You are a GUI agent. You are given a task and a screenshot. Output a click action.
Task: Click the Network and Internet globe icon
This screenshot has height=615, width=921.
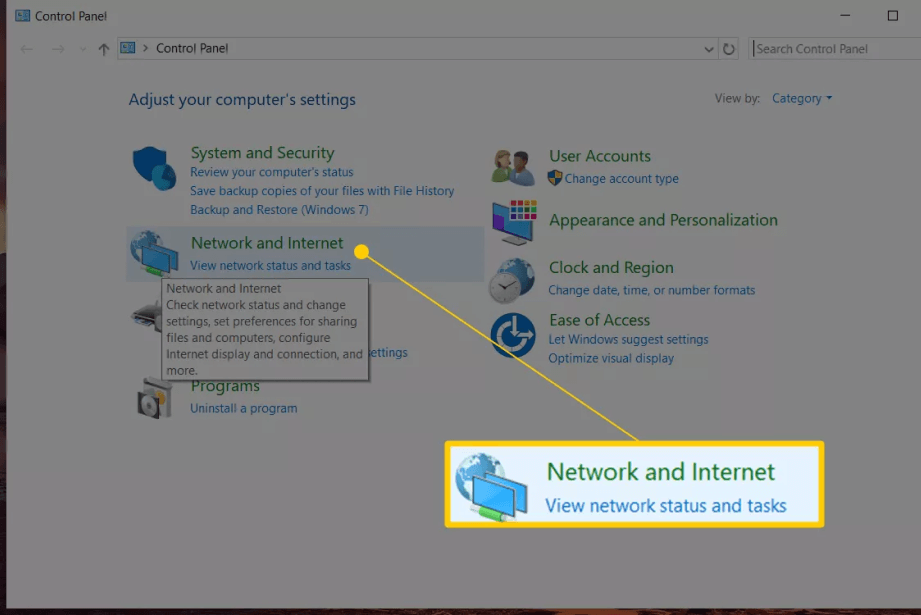tap(154, 253)
